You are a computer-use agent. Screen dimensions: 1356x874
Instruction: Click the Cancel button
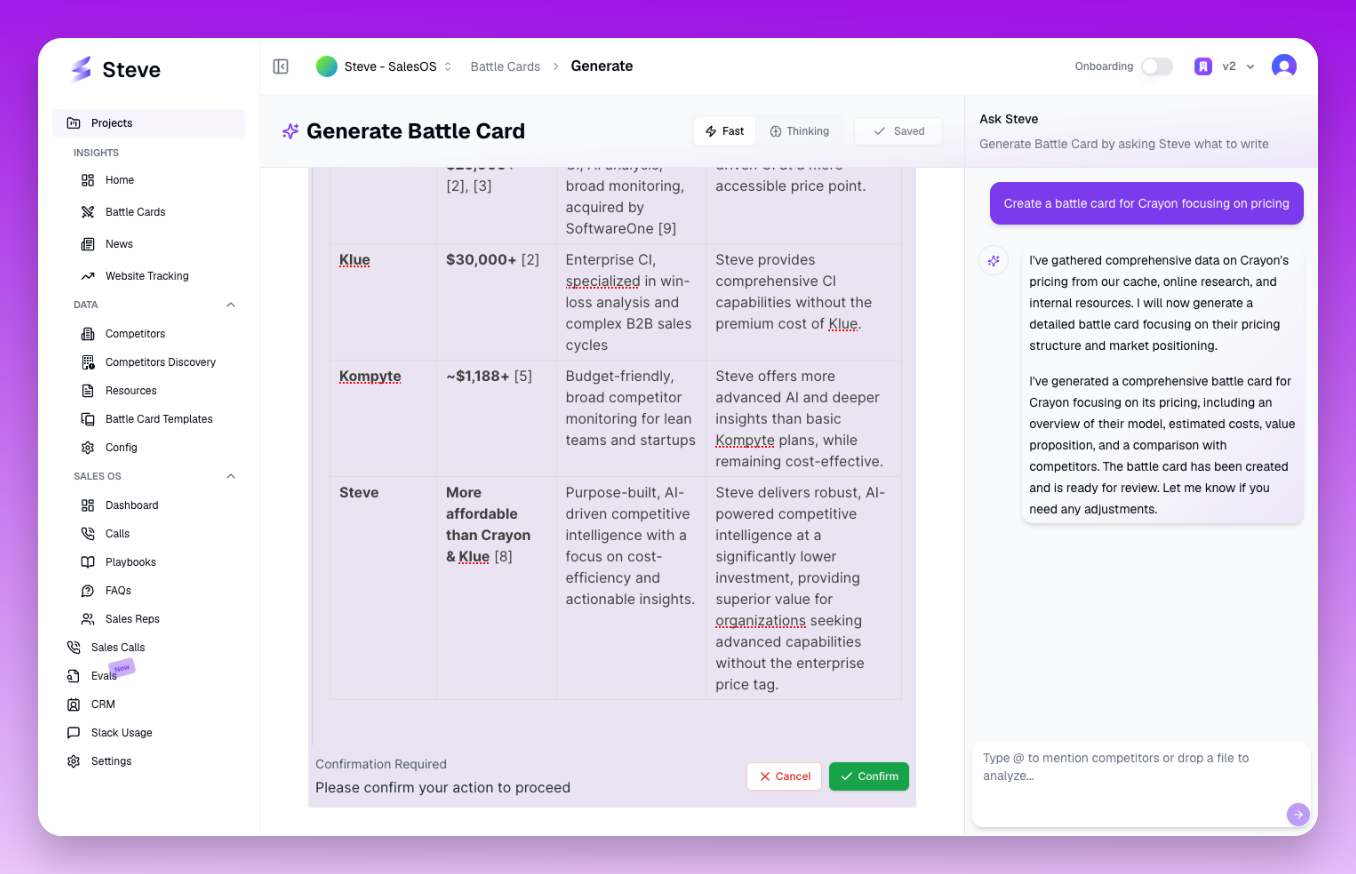click(x=784, y=776)
